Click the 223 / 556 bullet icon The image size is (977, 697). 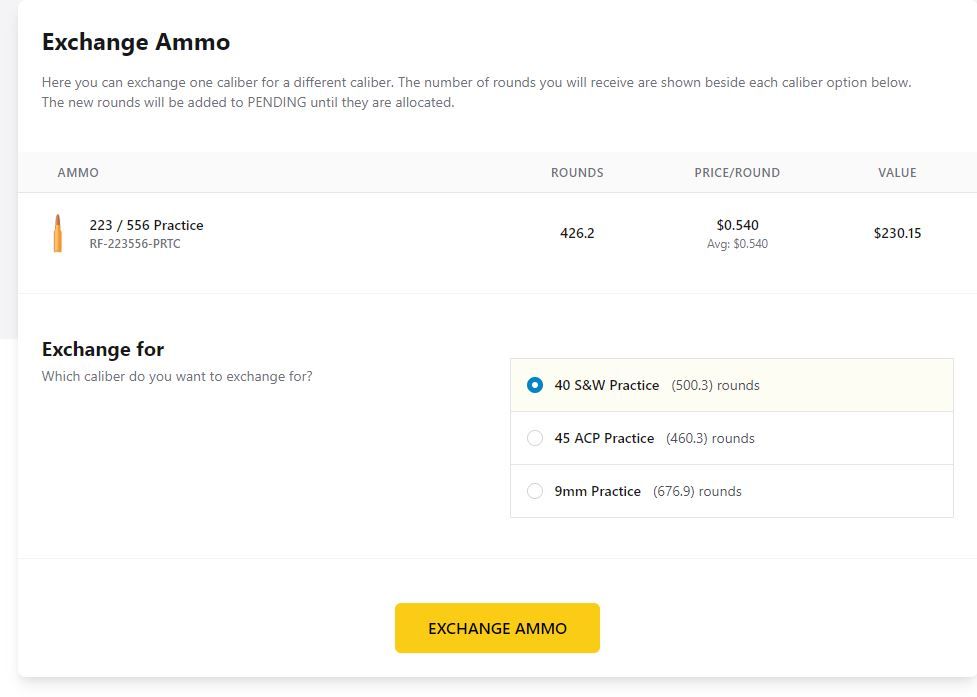point(57,233)
